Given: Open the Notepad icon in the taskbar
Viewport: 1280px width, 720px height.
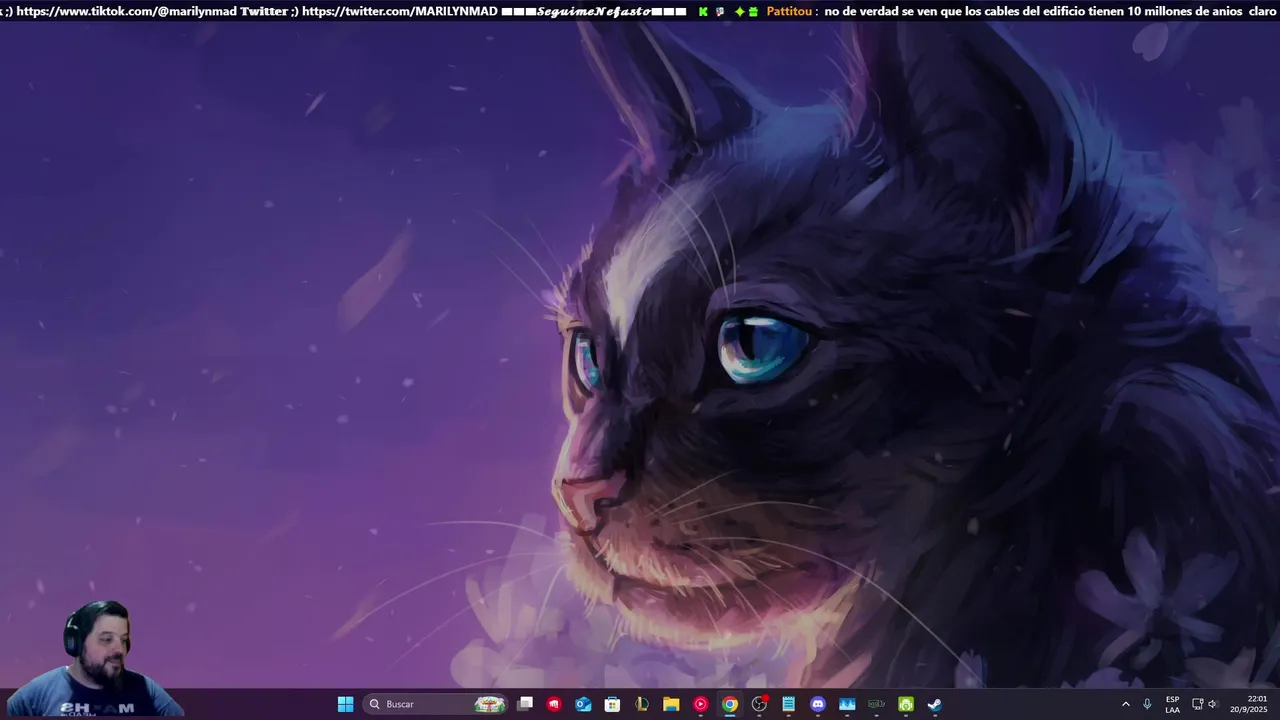Looking at the screenshot, I should [x=788, y=704].
